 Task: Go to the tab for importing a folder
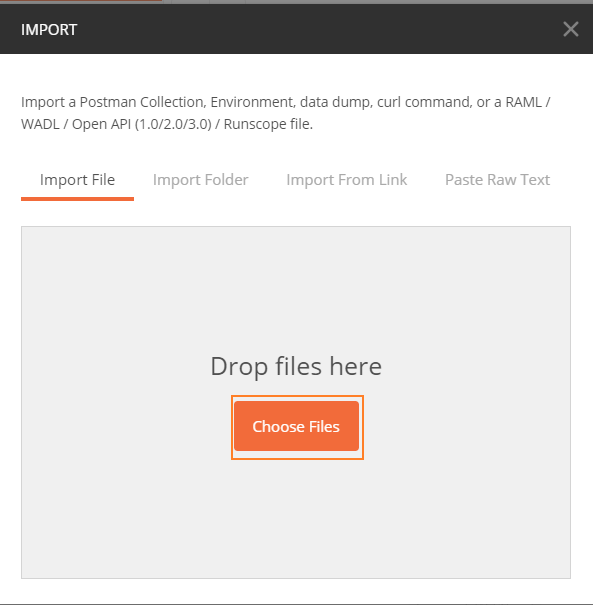coord(200,180)
